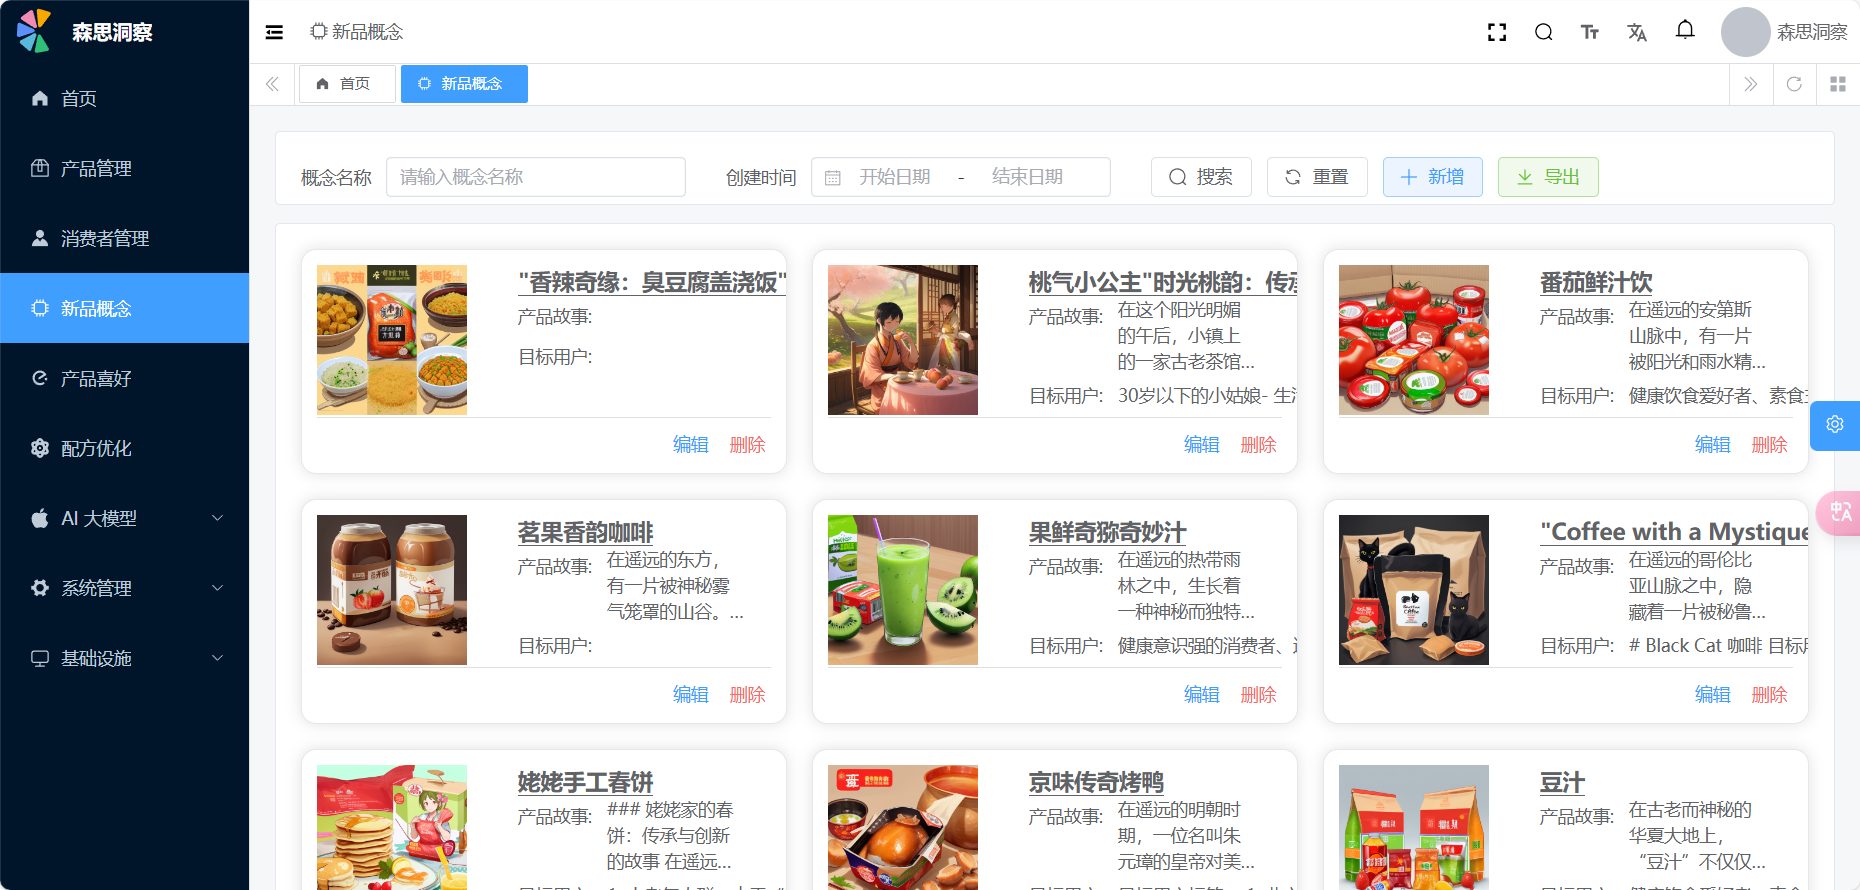Click the 番茄鲜汁饮 title

tap(1596, 283)
